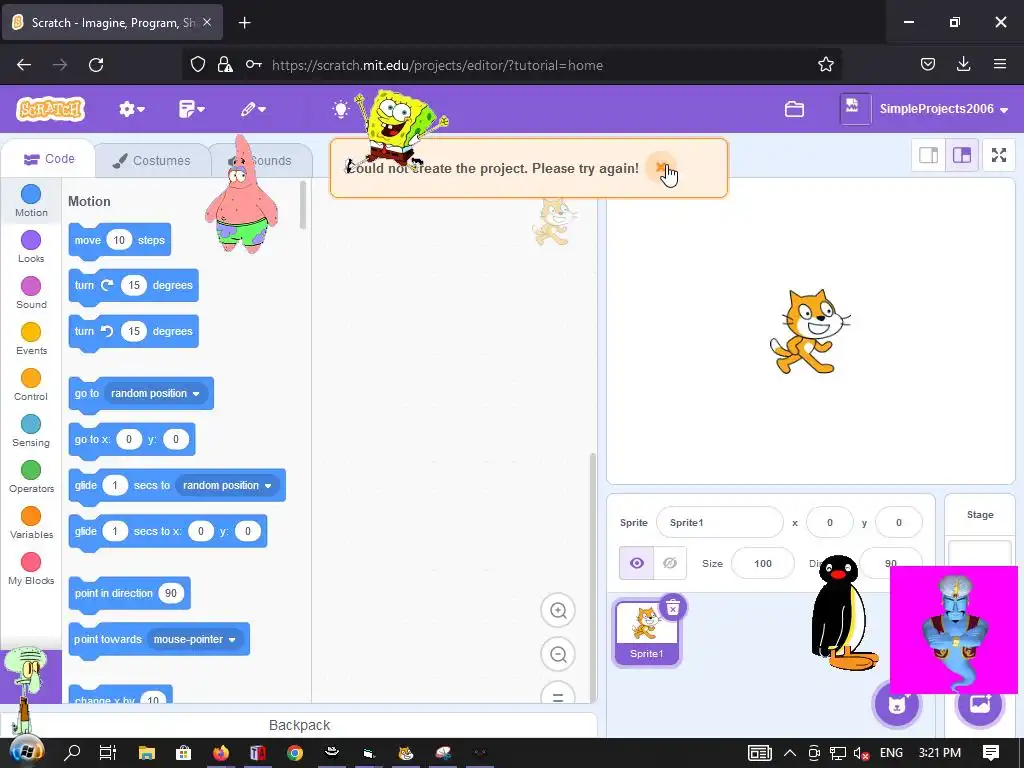
Task: Click the workspace vertical scrollbar
Action: [592, 577]
